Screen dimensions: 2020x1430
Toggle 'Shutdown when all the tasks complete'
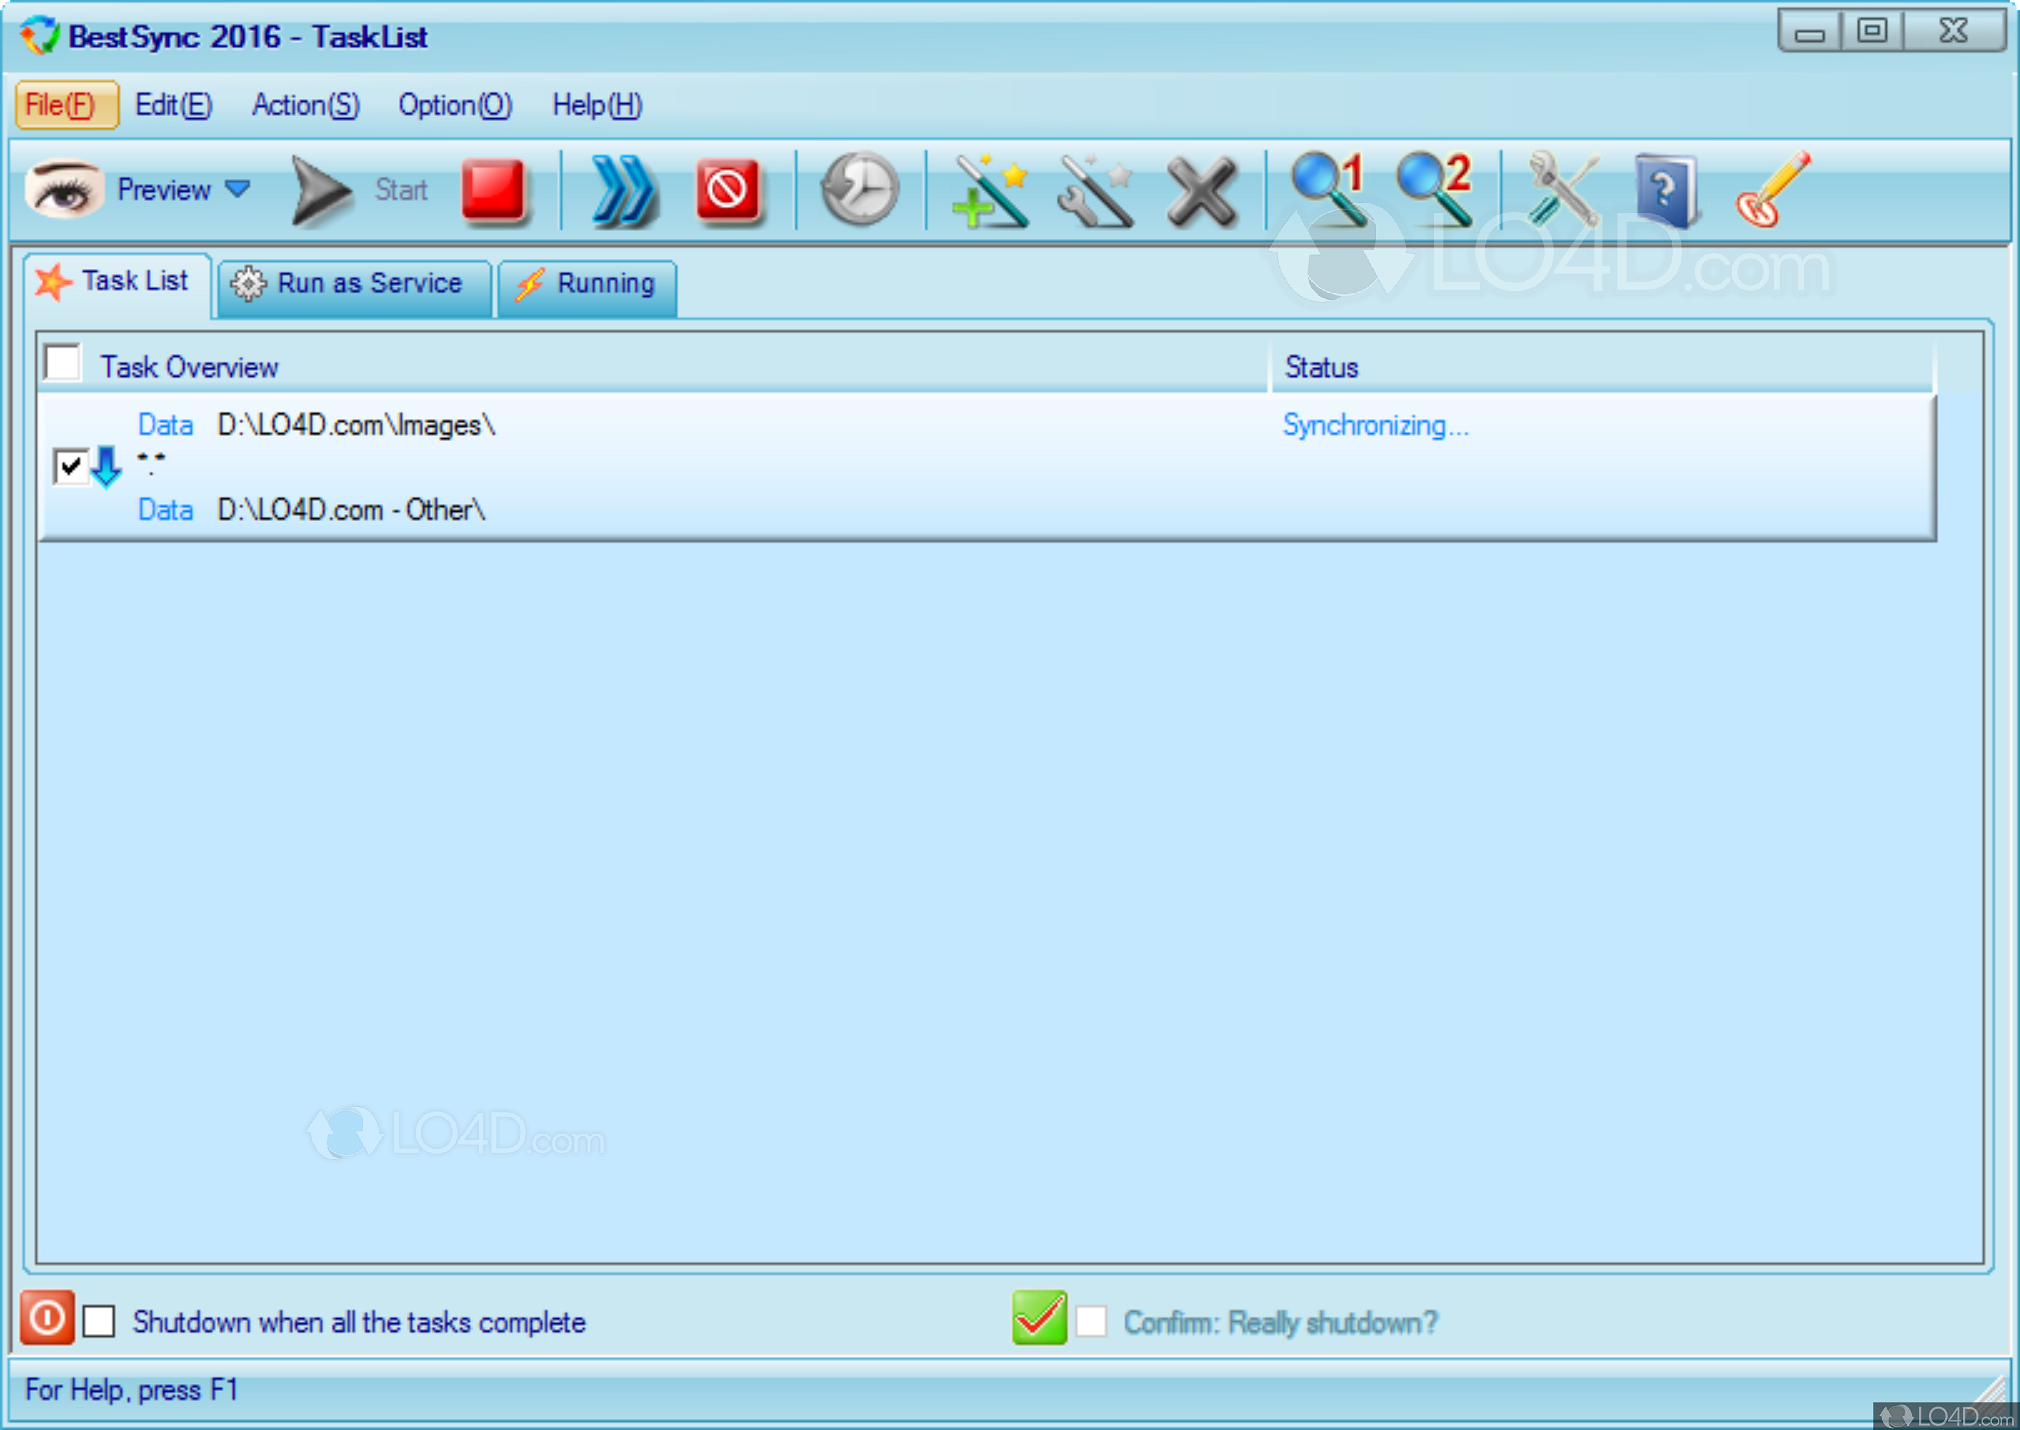pyautogui.click(x=98, y=1321)
